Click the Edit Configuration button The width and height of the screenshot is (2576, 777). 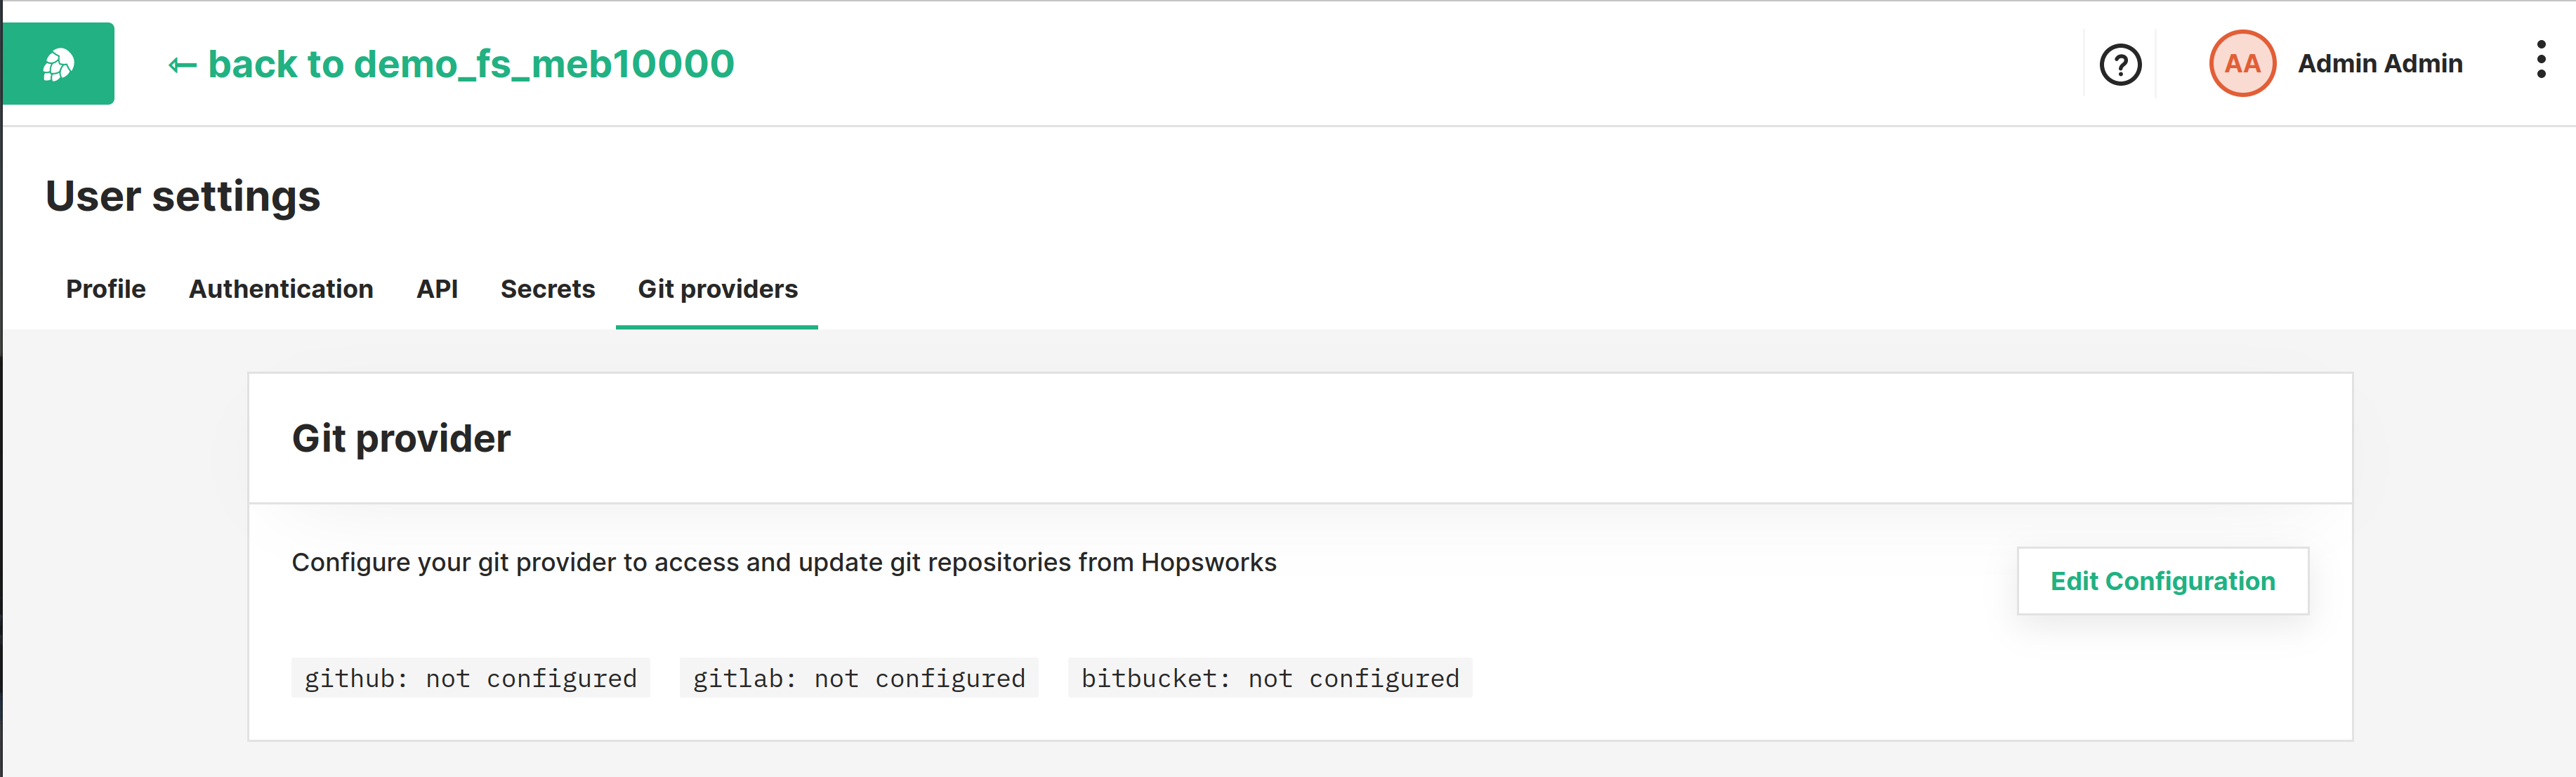[2163, 580]
